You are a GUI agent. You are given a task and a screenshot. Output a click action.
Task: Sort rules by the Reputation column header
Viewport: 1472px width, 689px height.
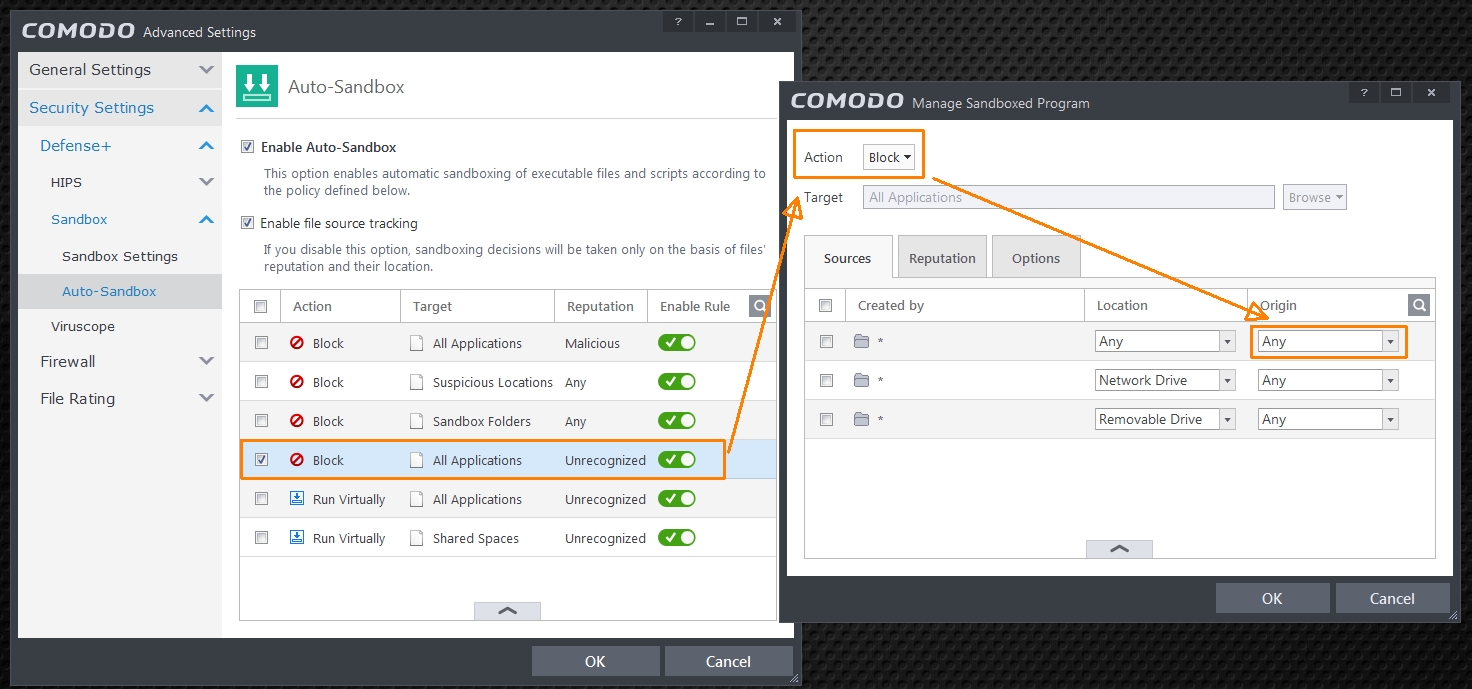point(600,306)
